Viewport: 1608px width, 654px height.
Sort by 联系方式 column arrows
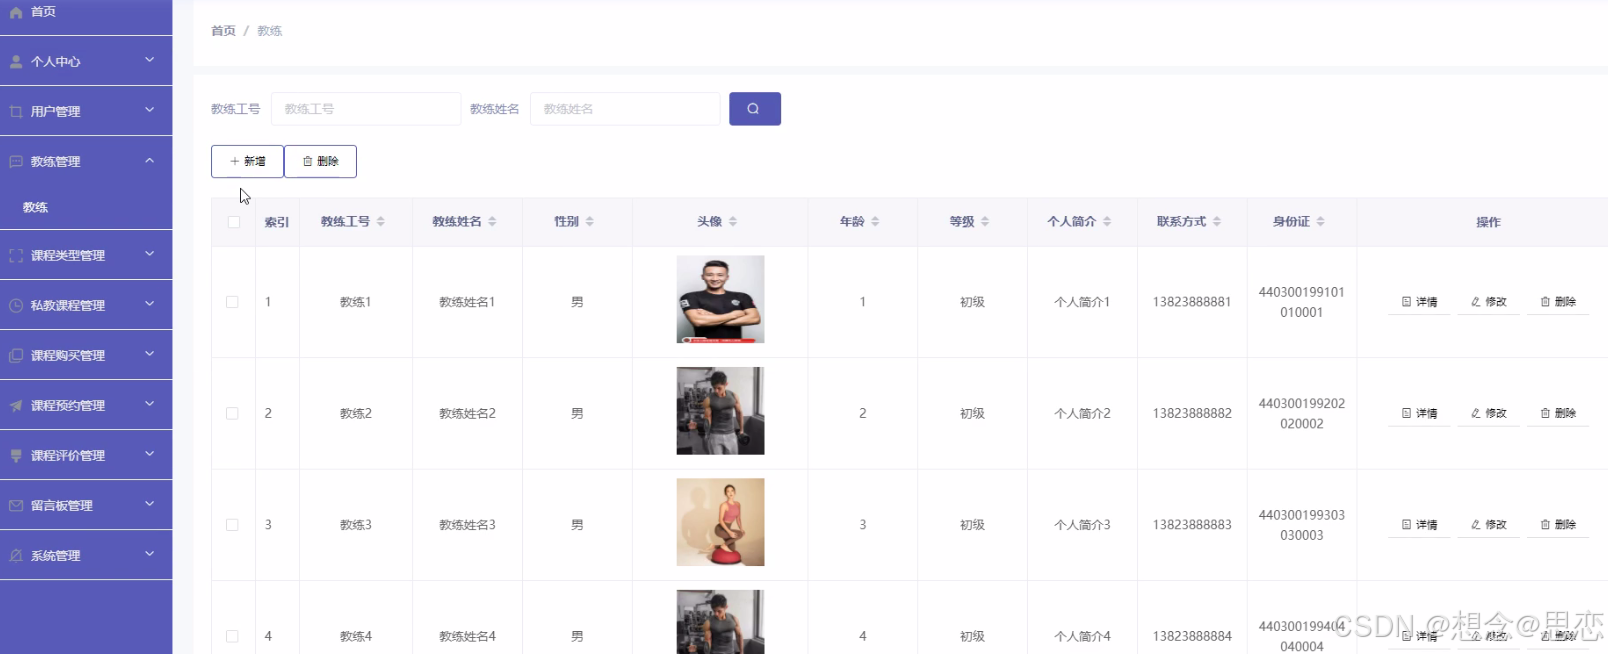(x=1217, y=222)
